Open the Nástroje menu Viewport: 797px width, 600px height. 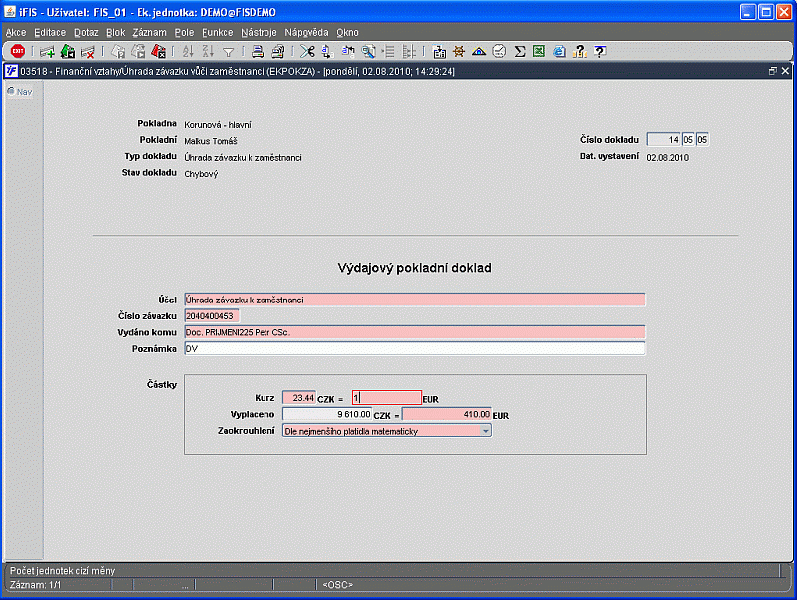(x=259, y=33)
